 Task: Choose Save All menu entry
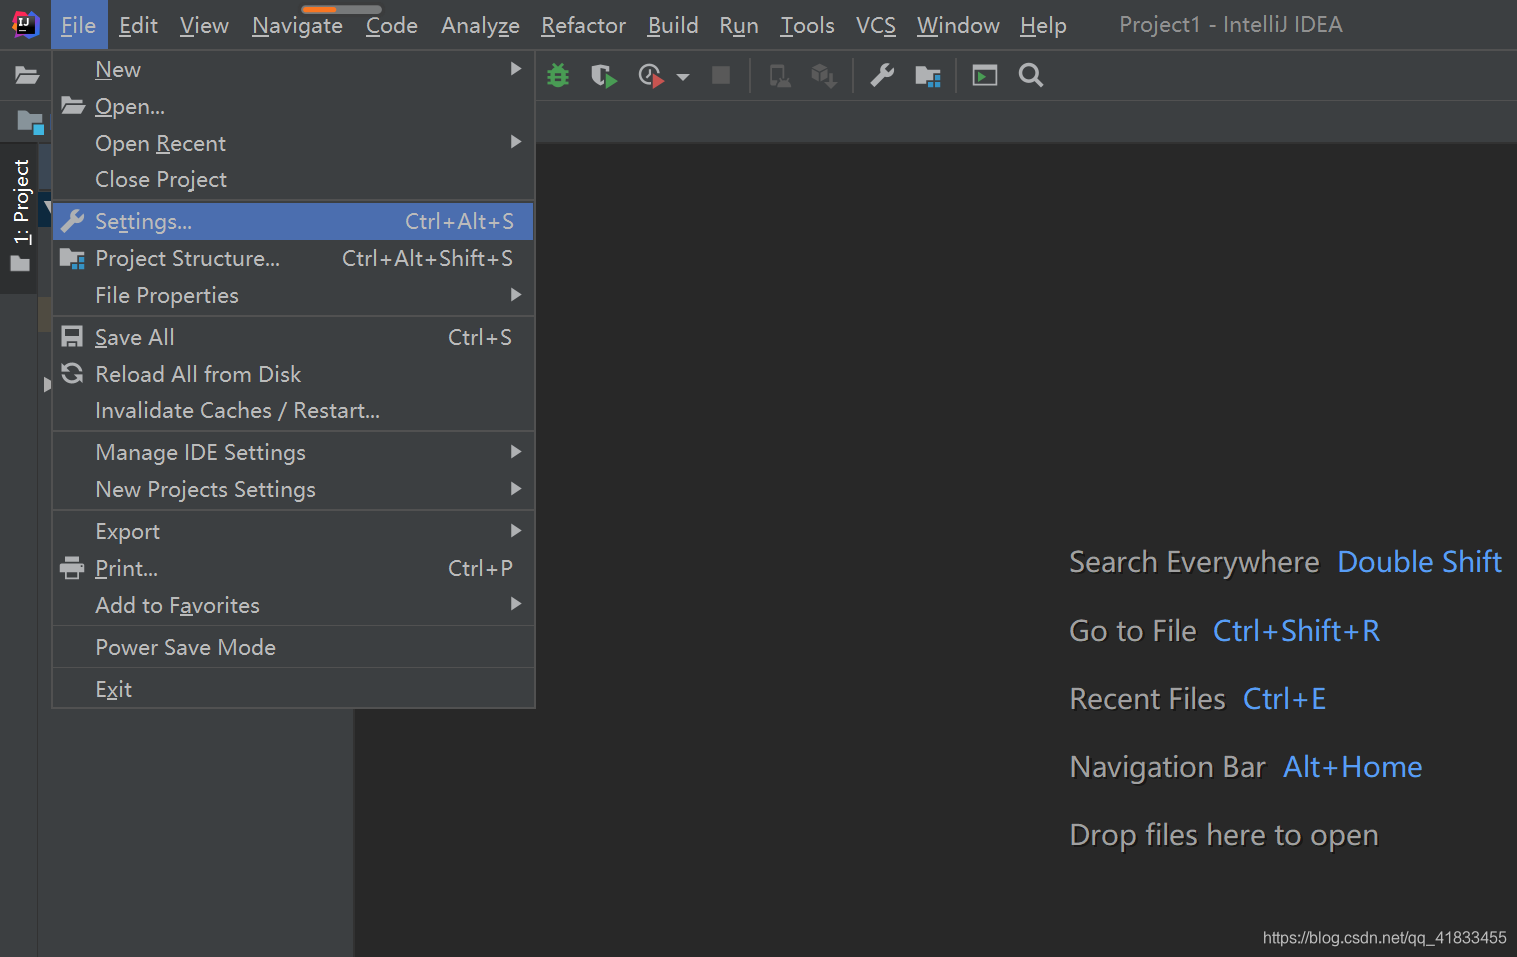(293, 337)
